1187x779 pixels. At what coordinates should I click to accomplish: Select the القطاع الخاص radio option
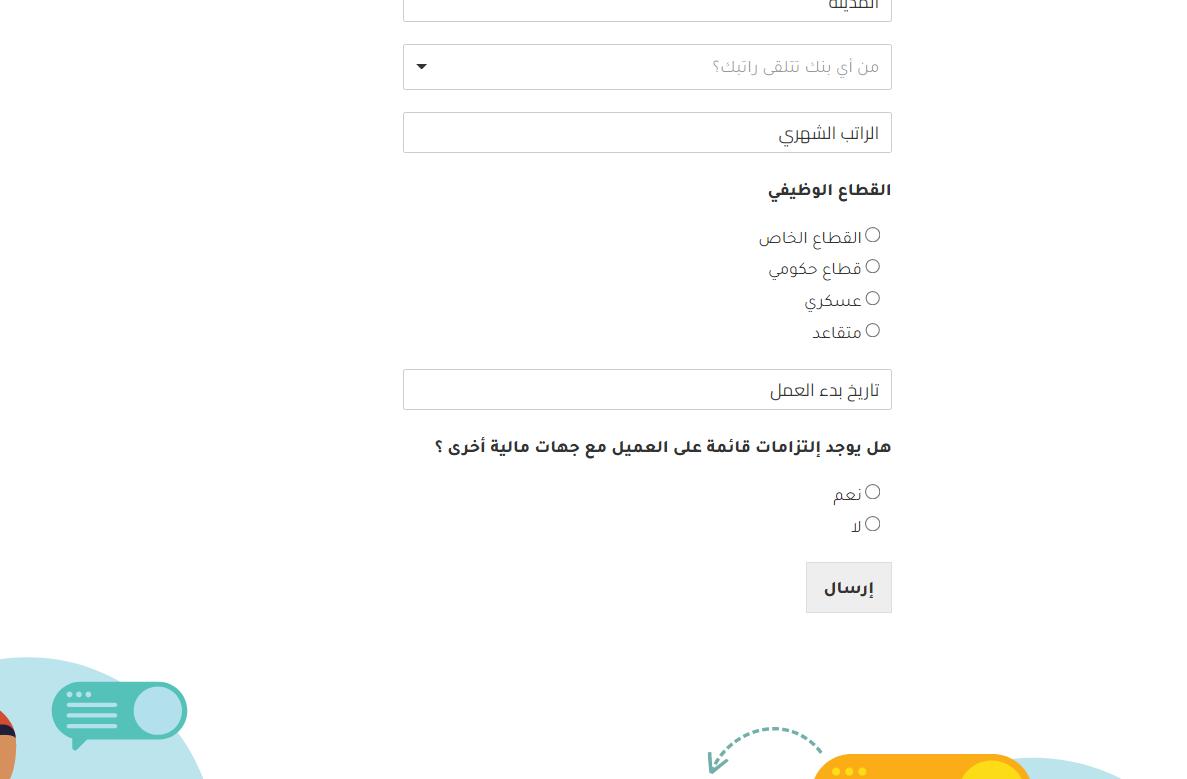tap(873, 235)
